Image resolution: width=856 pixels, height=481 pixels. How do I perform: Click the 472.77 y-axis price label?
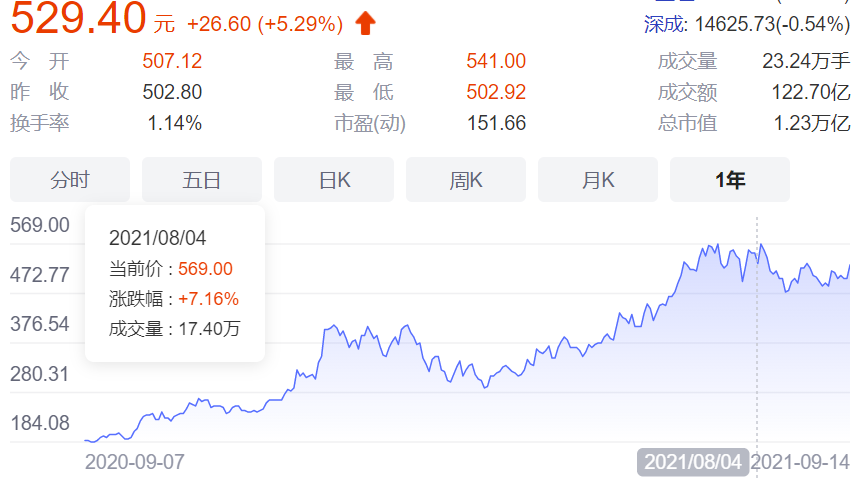(40, 274)
